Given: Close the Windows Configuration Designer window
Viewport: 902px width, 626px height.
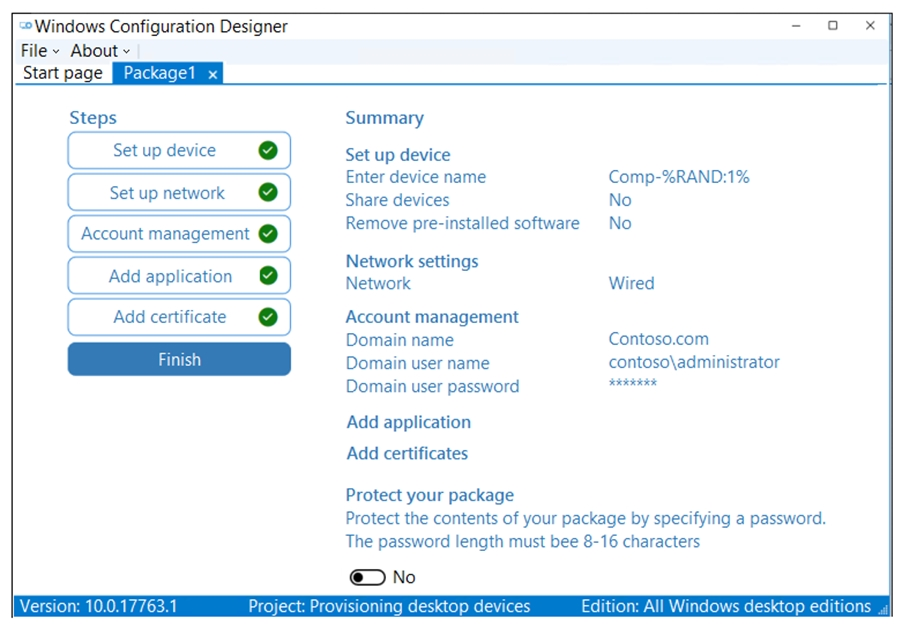Looking at the screenshot, I should pos(870,26).
